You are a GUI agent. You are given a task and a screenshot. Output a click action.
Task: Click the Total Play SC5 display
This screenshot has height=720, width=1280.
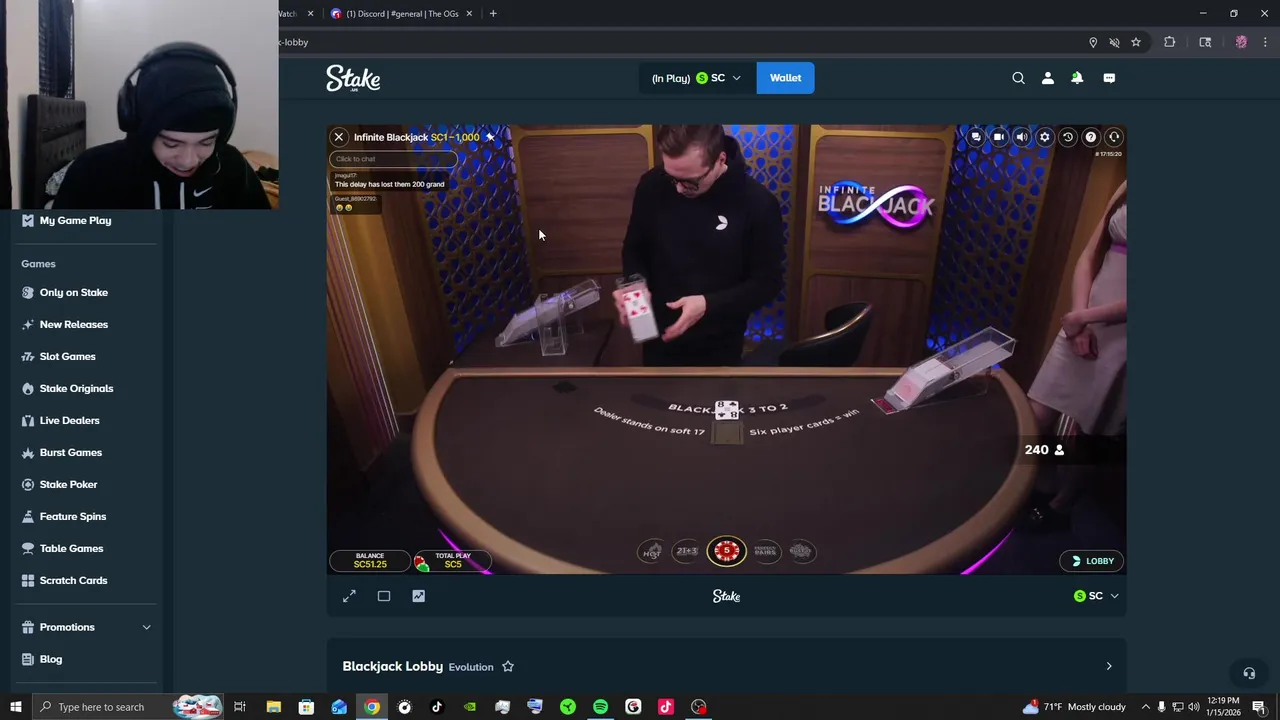pyautogui.click(x=452, y=561)
